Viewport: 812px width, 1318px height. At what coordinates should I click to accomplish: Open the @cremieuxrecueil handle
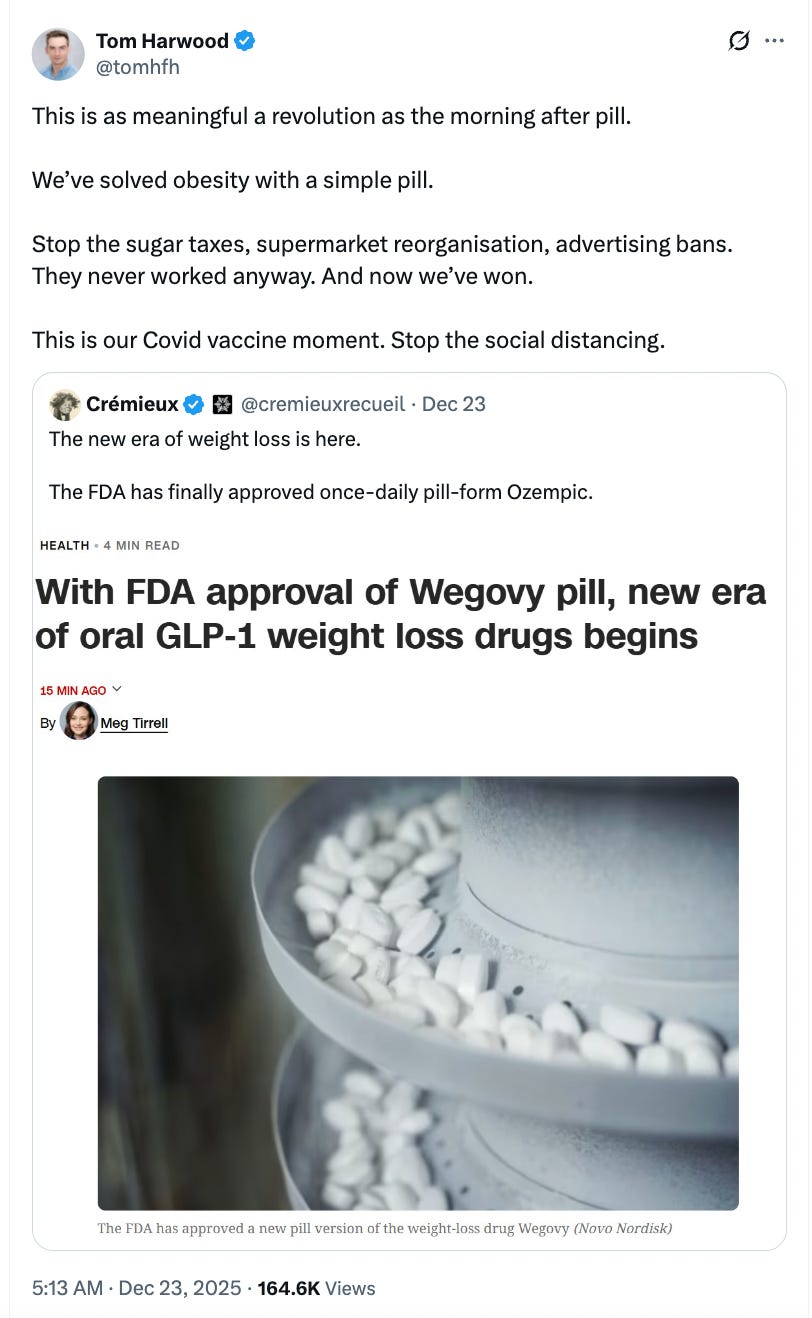click(324, 404)
